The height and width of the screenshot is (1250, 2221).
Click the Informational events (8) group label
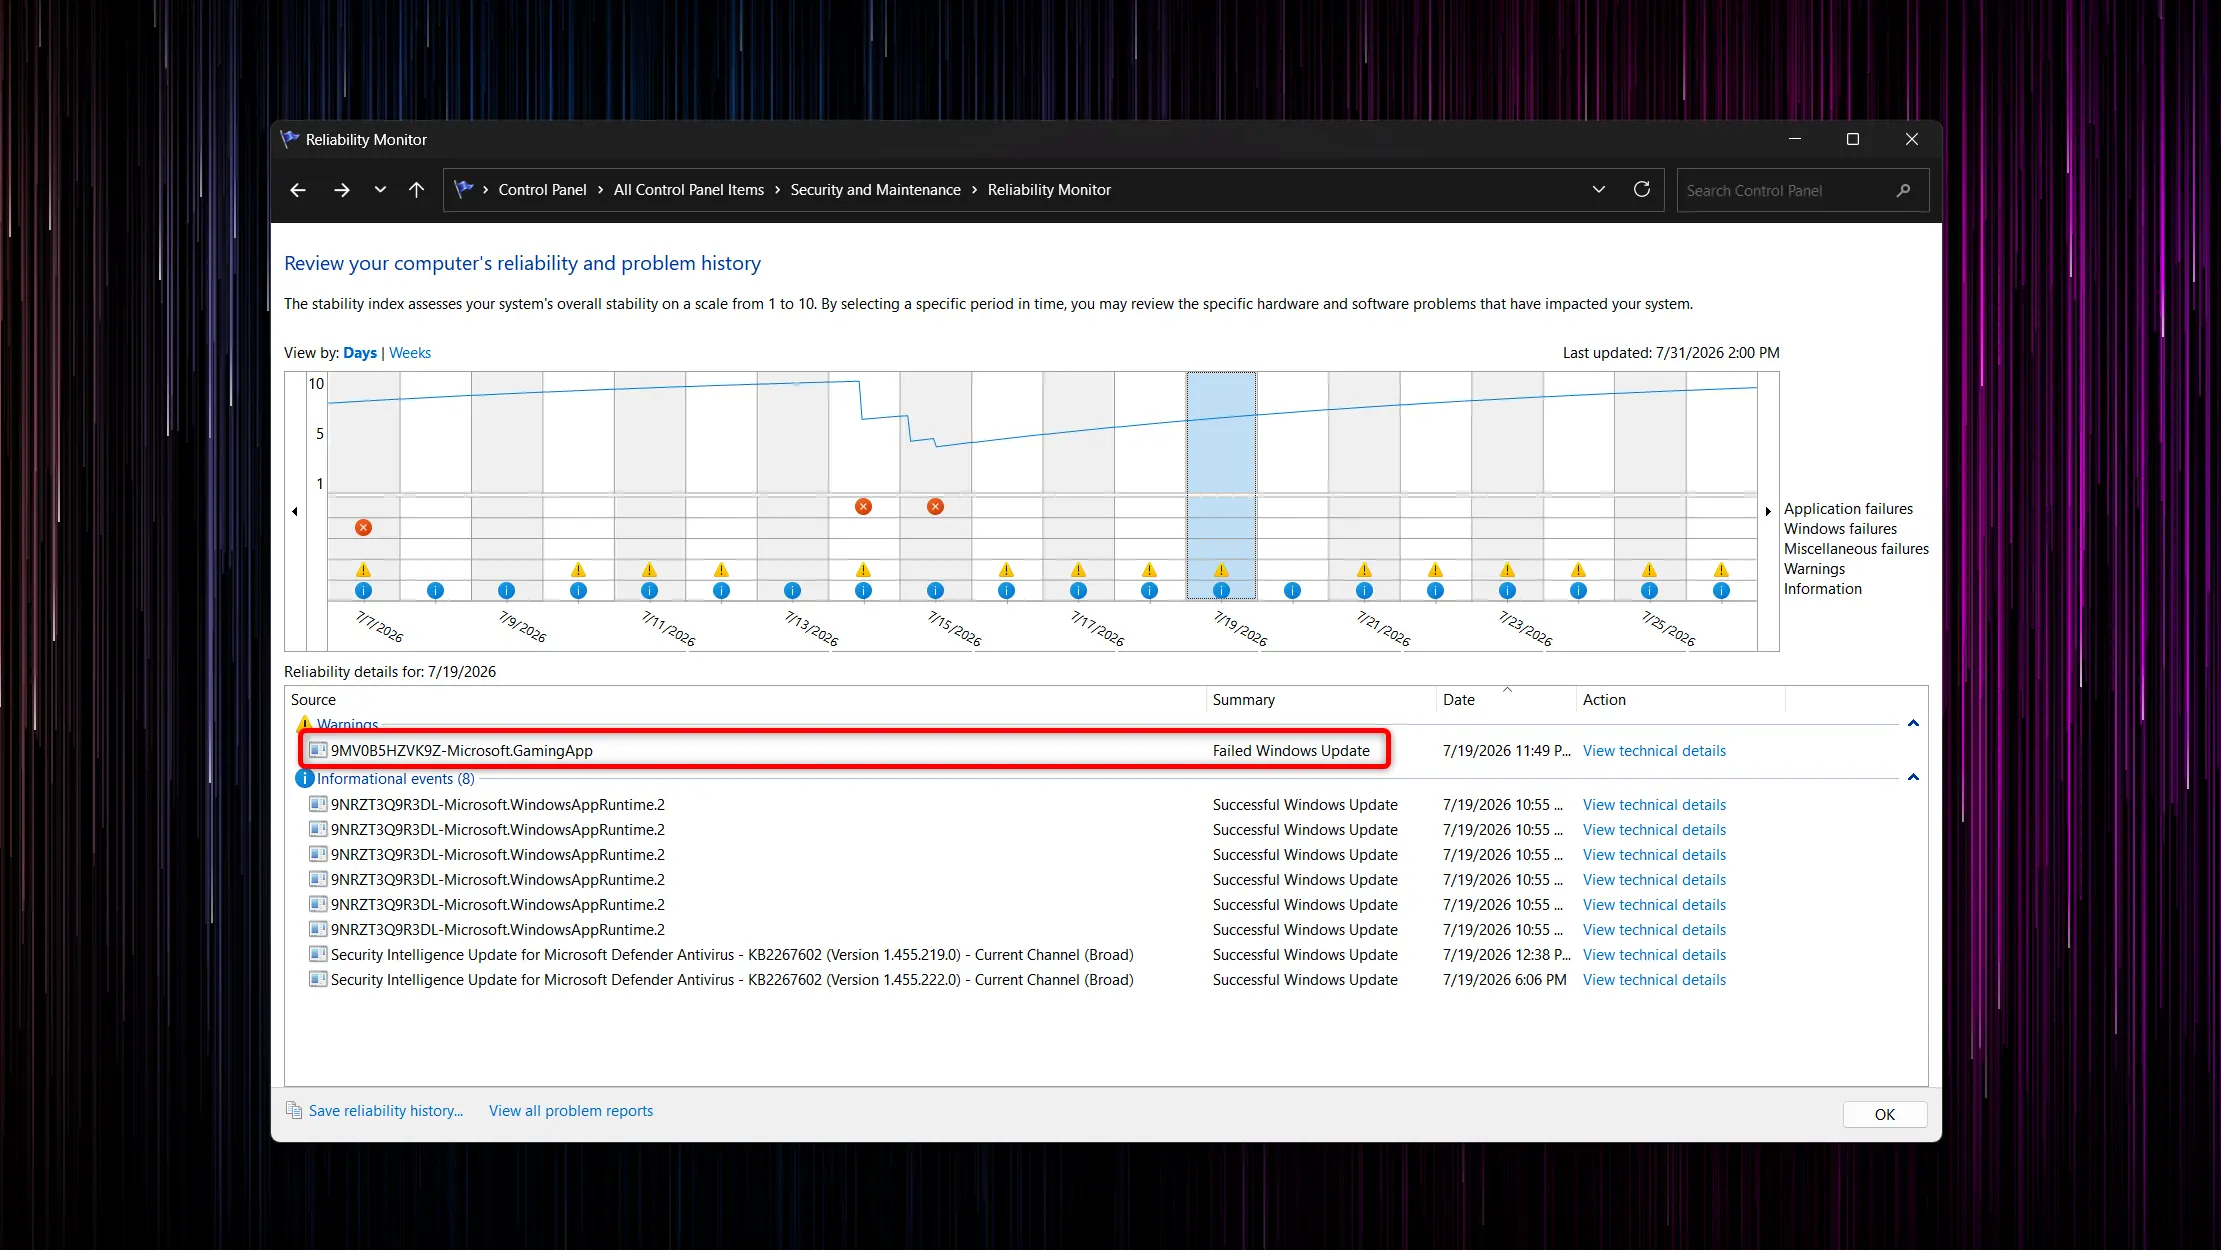pyautogui.click(x=396, y=779)
